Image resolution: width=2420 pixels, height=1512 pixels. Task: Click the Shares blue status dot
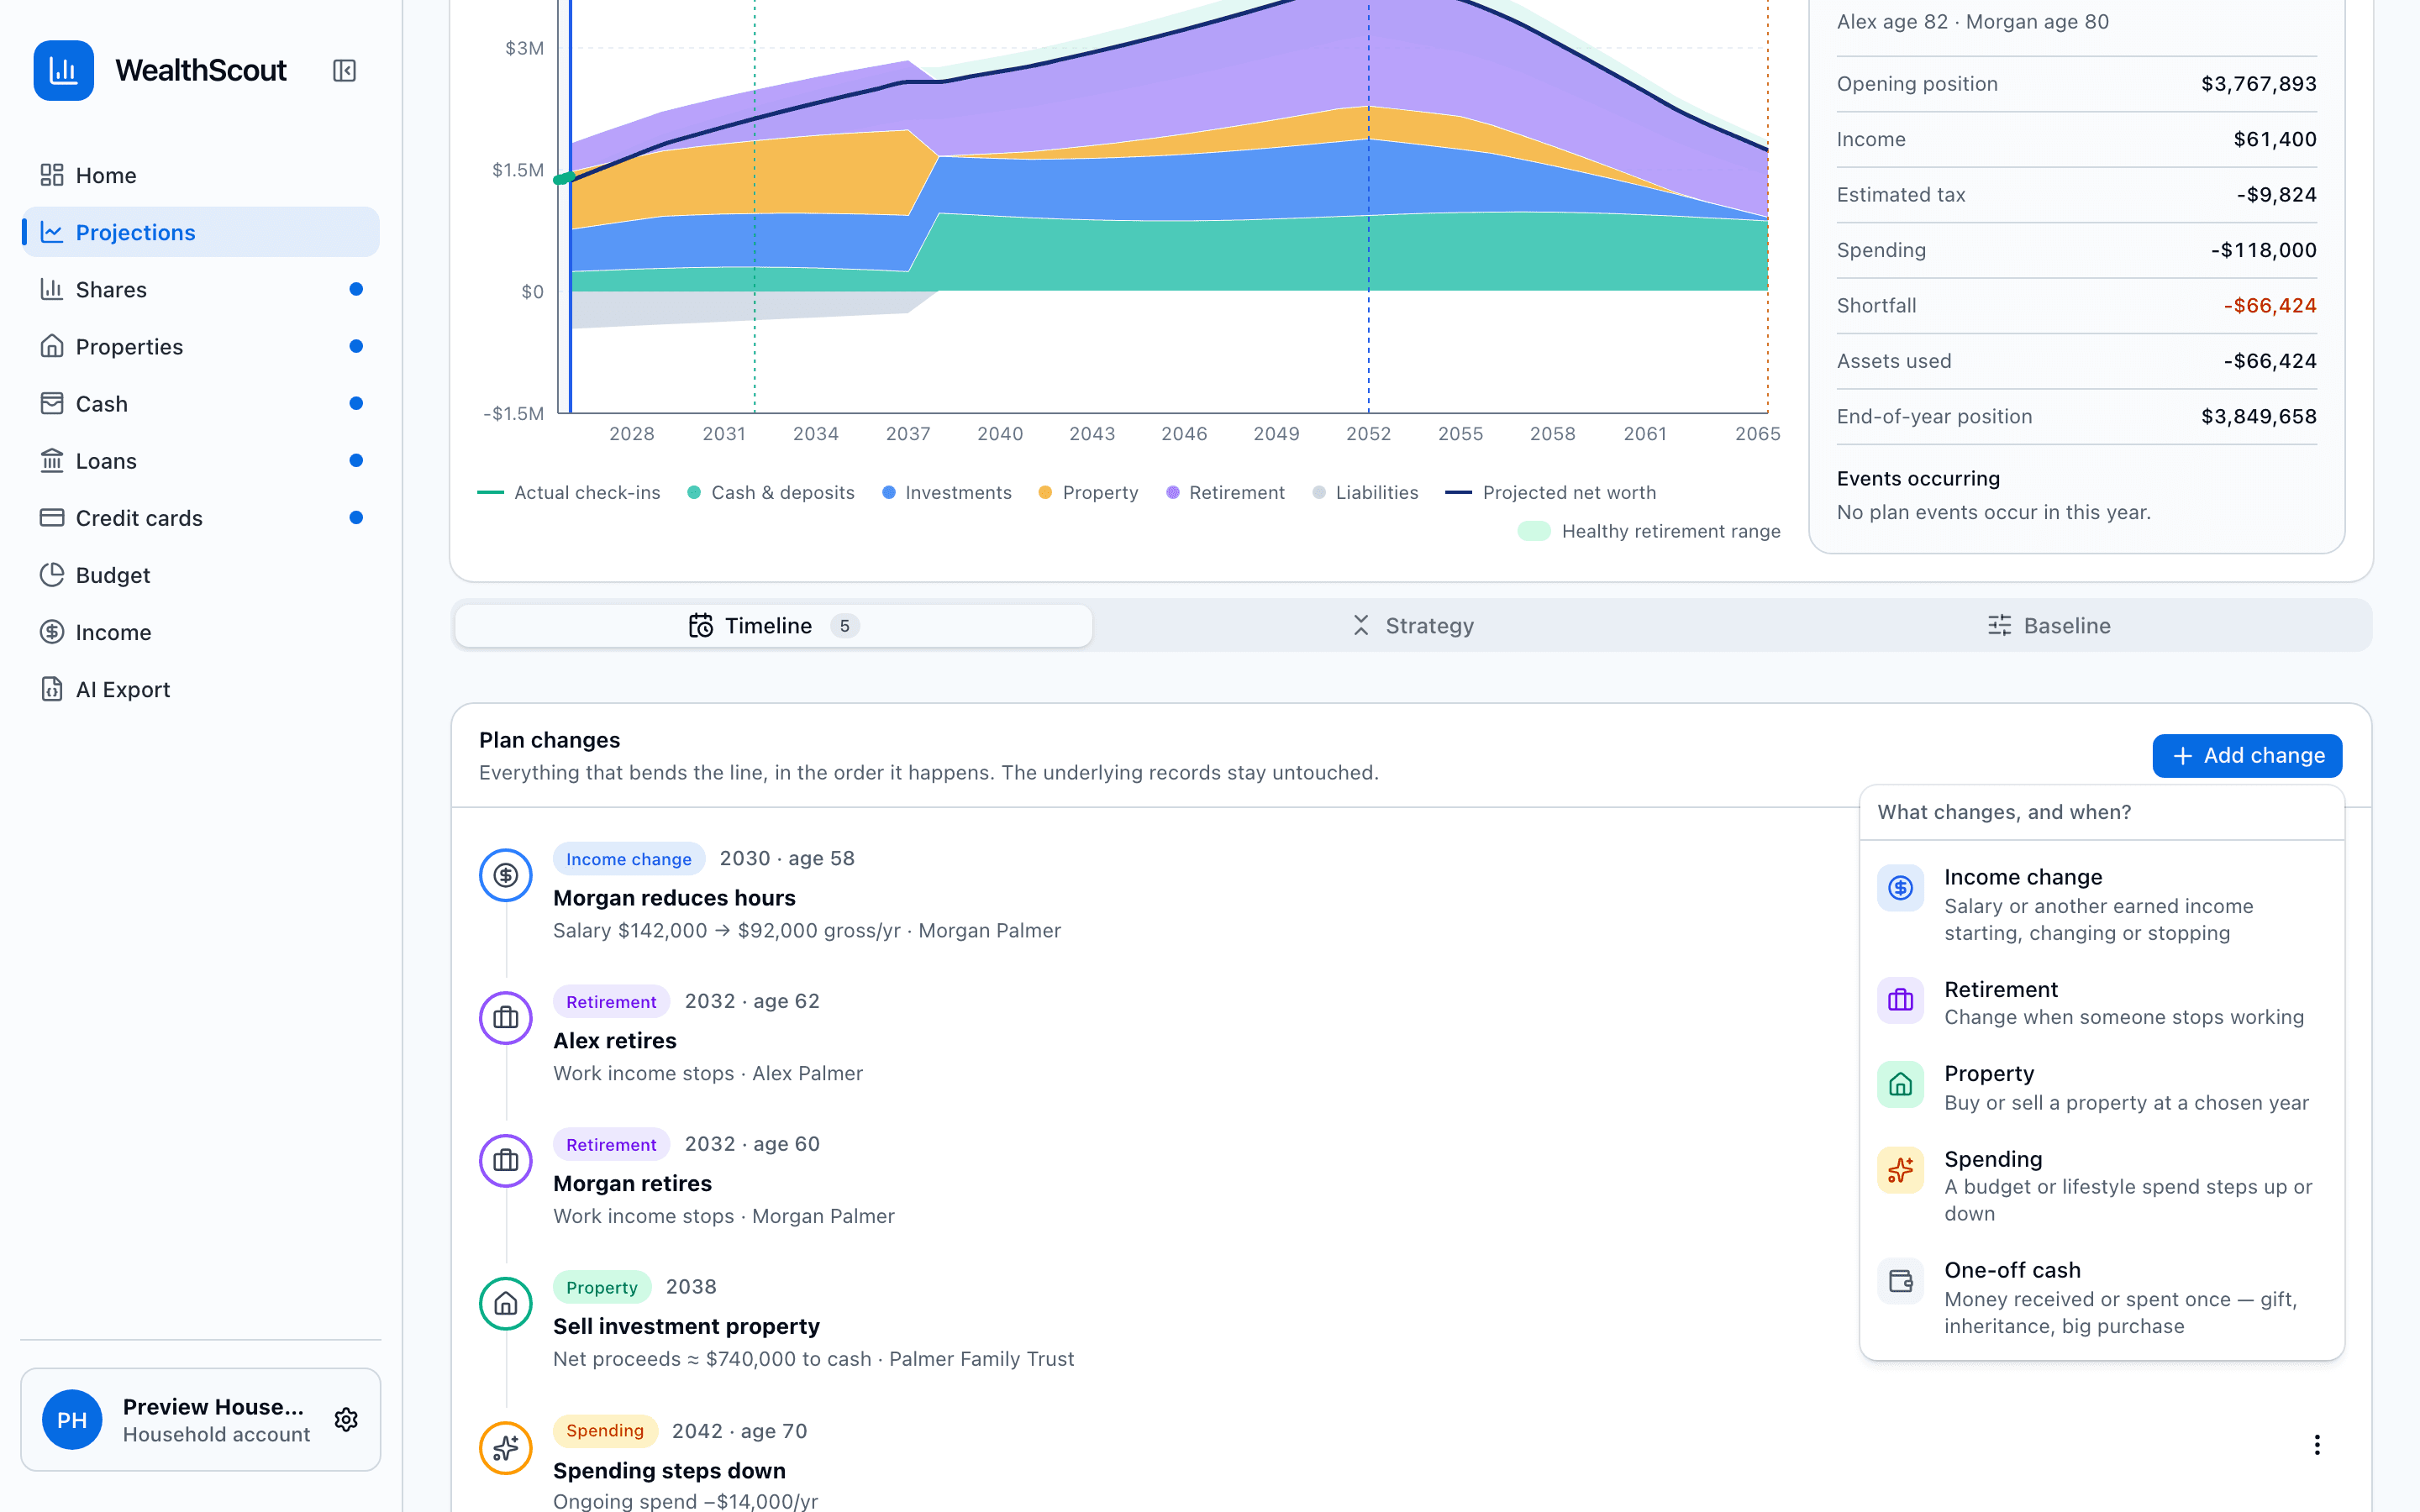[x=356, y=289]
